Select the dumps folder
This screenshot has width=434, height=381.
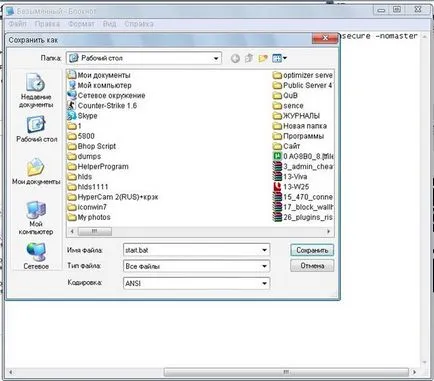(x=84, y=156)
